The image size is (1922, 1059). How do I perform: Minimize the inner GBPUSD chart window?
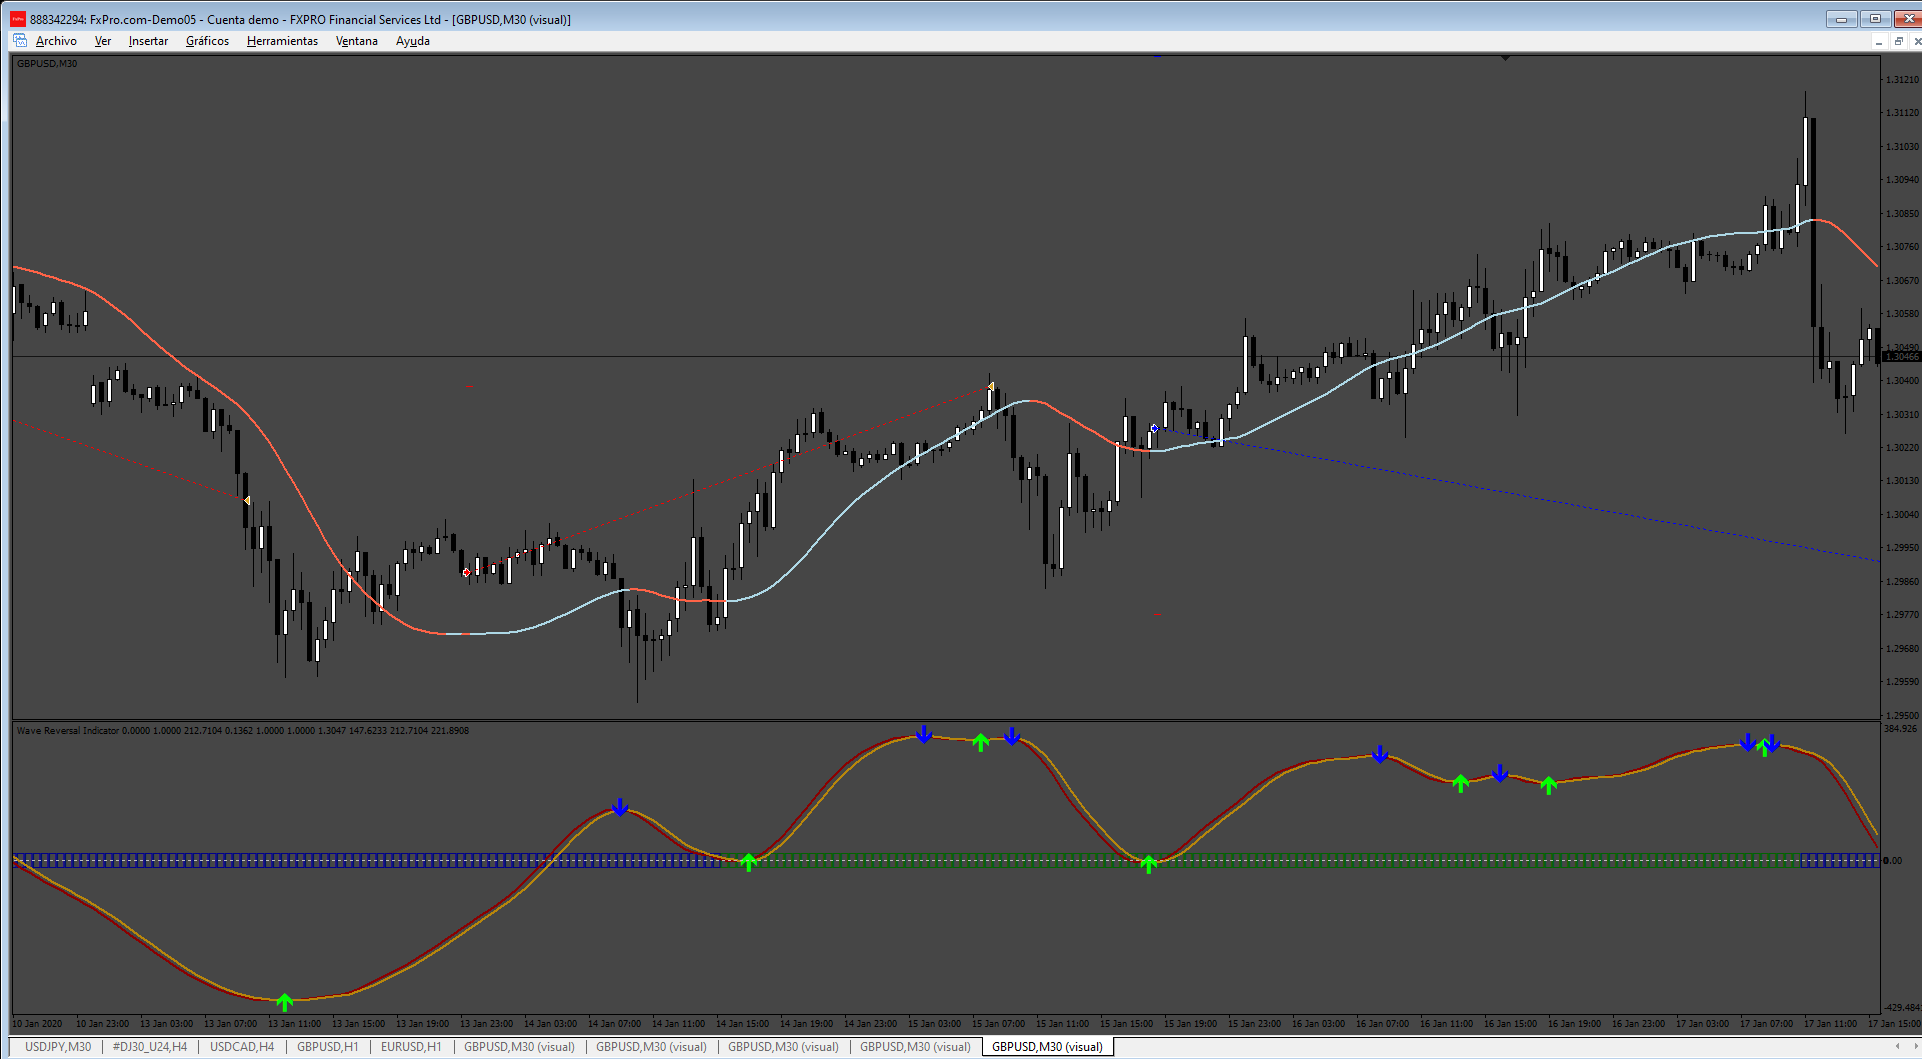coord(1879,41)
